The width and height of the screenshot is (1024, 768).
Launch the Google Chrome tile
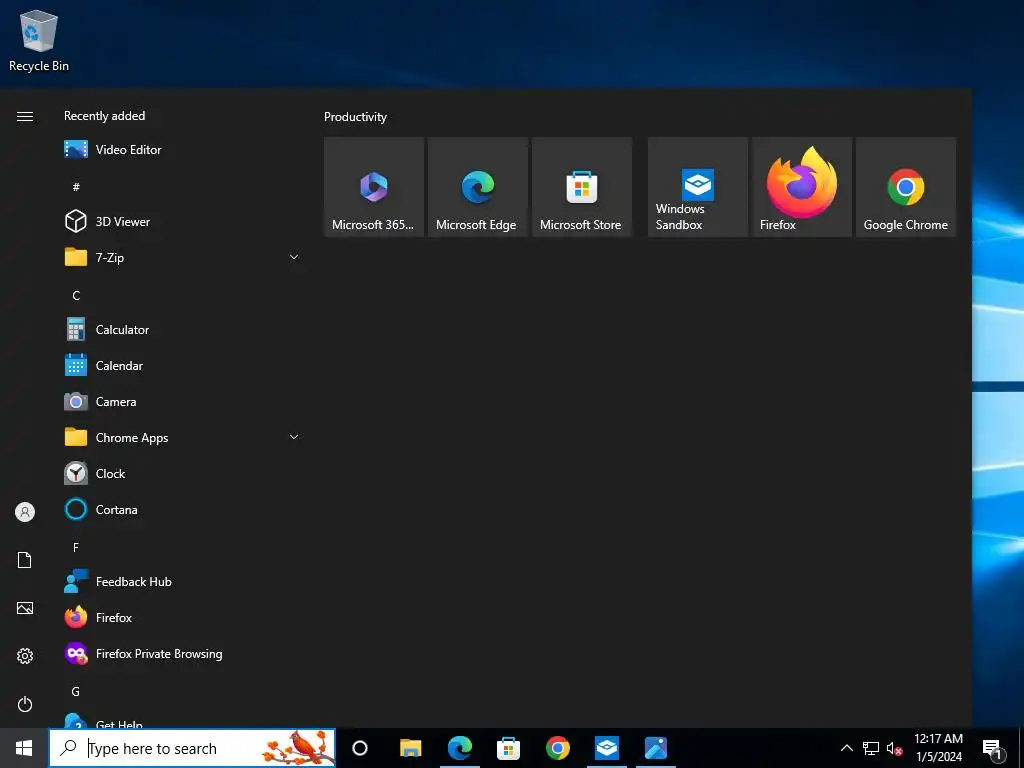point(906,187)
